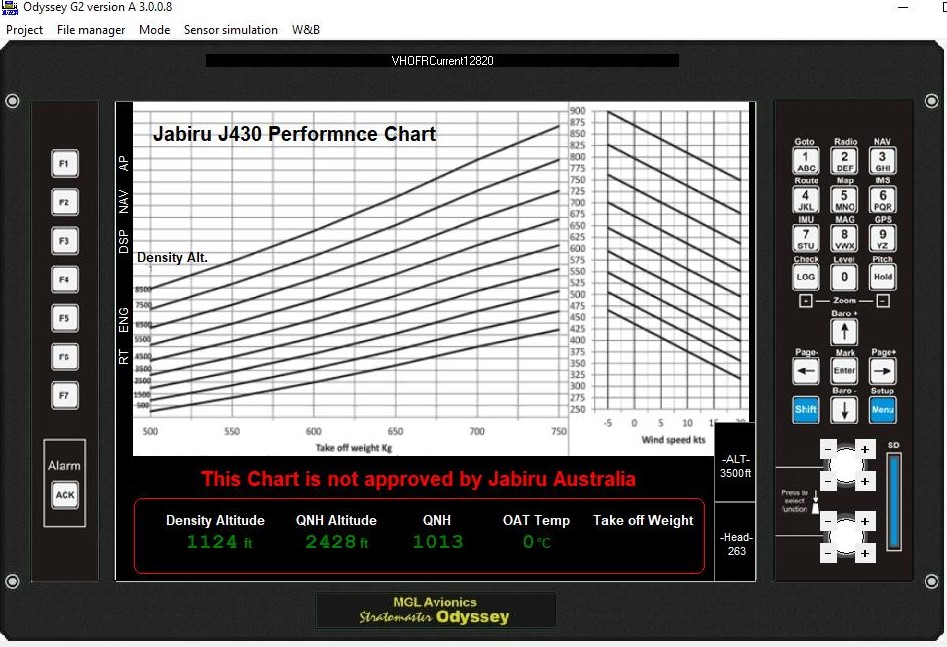Image resolution: width=947 pixels, height=647 pixels.
Task: Tap the Check LOG key
Action: 806,277
